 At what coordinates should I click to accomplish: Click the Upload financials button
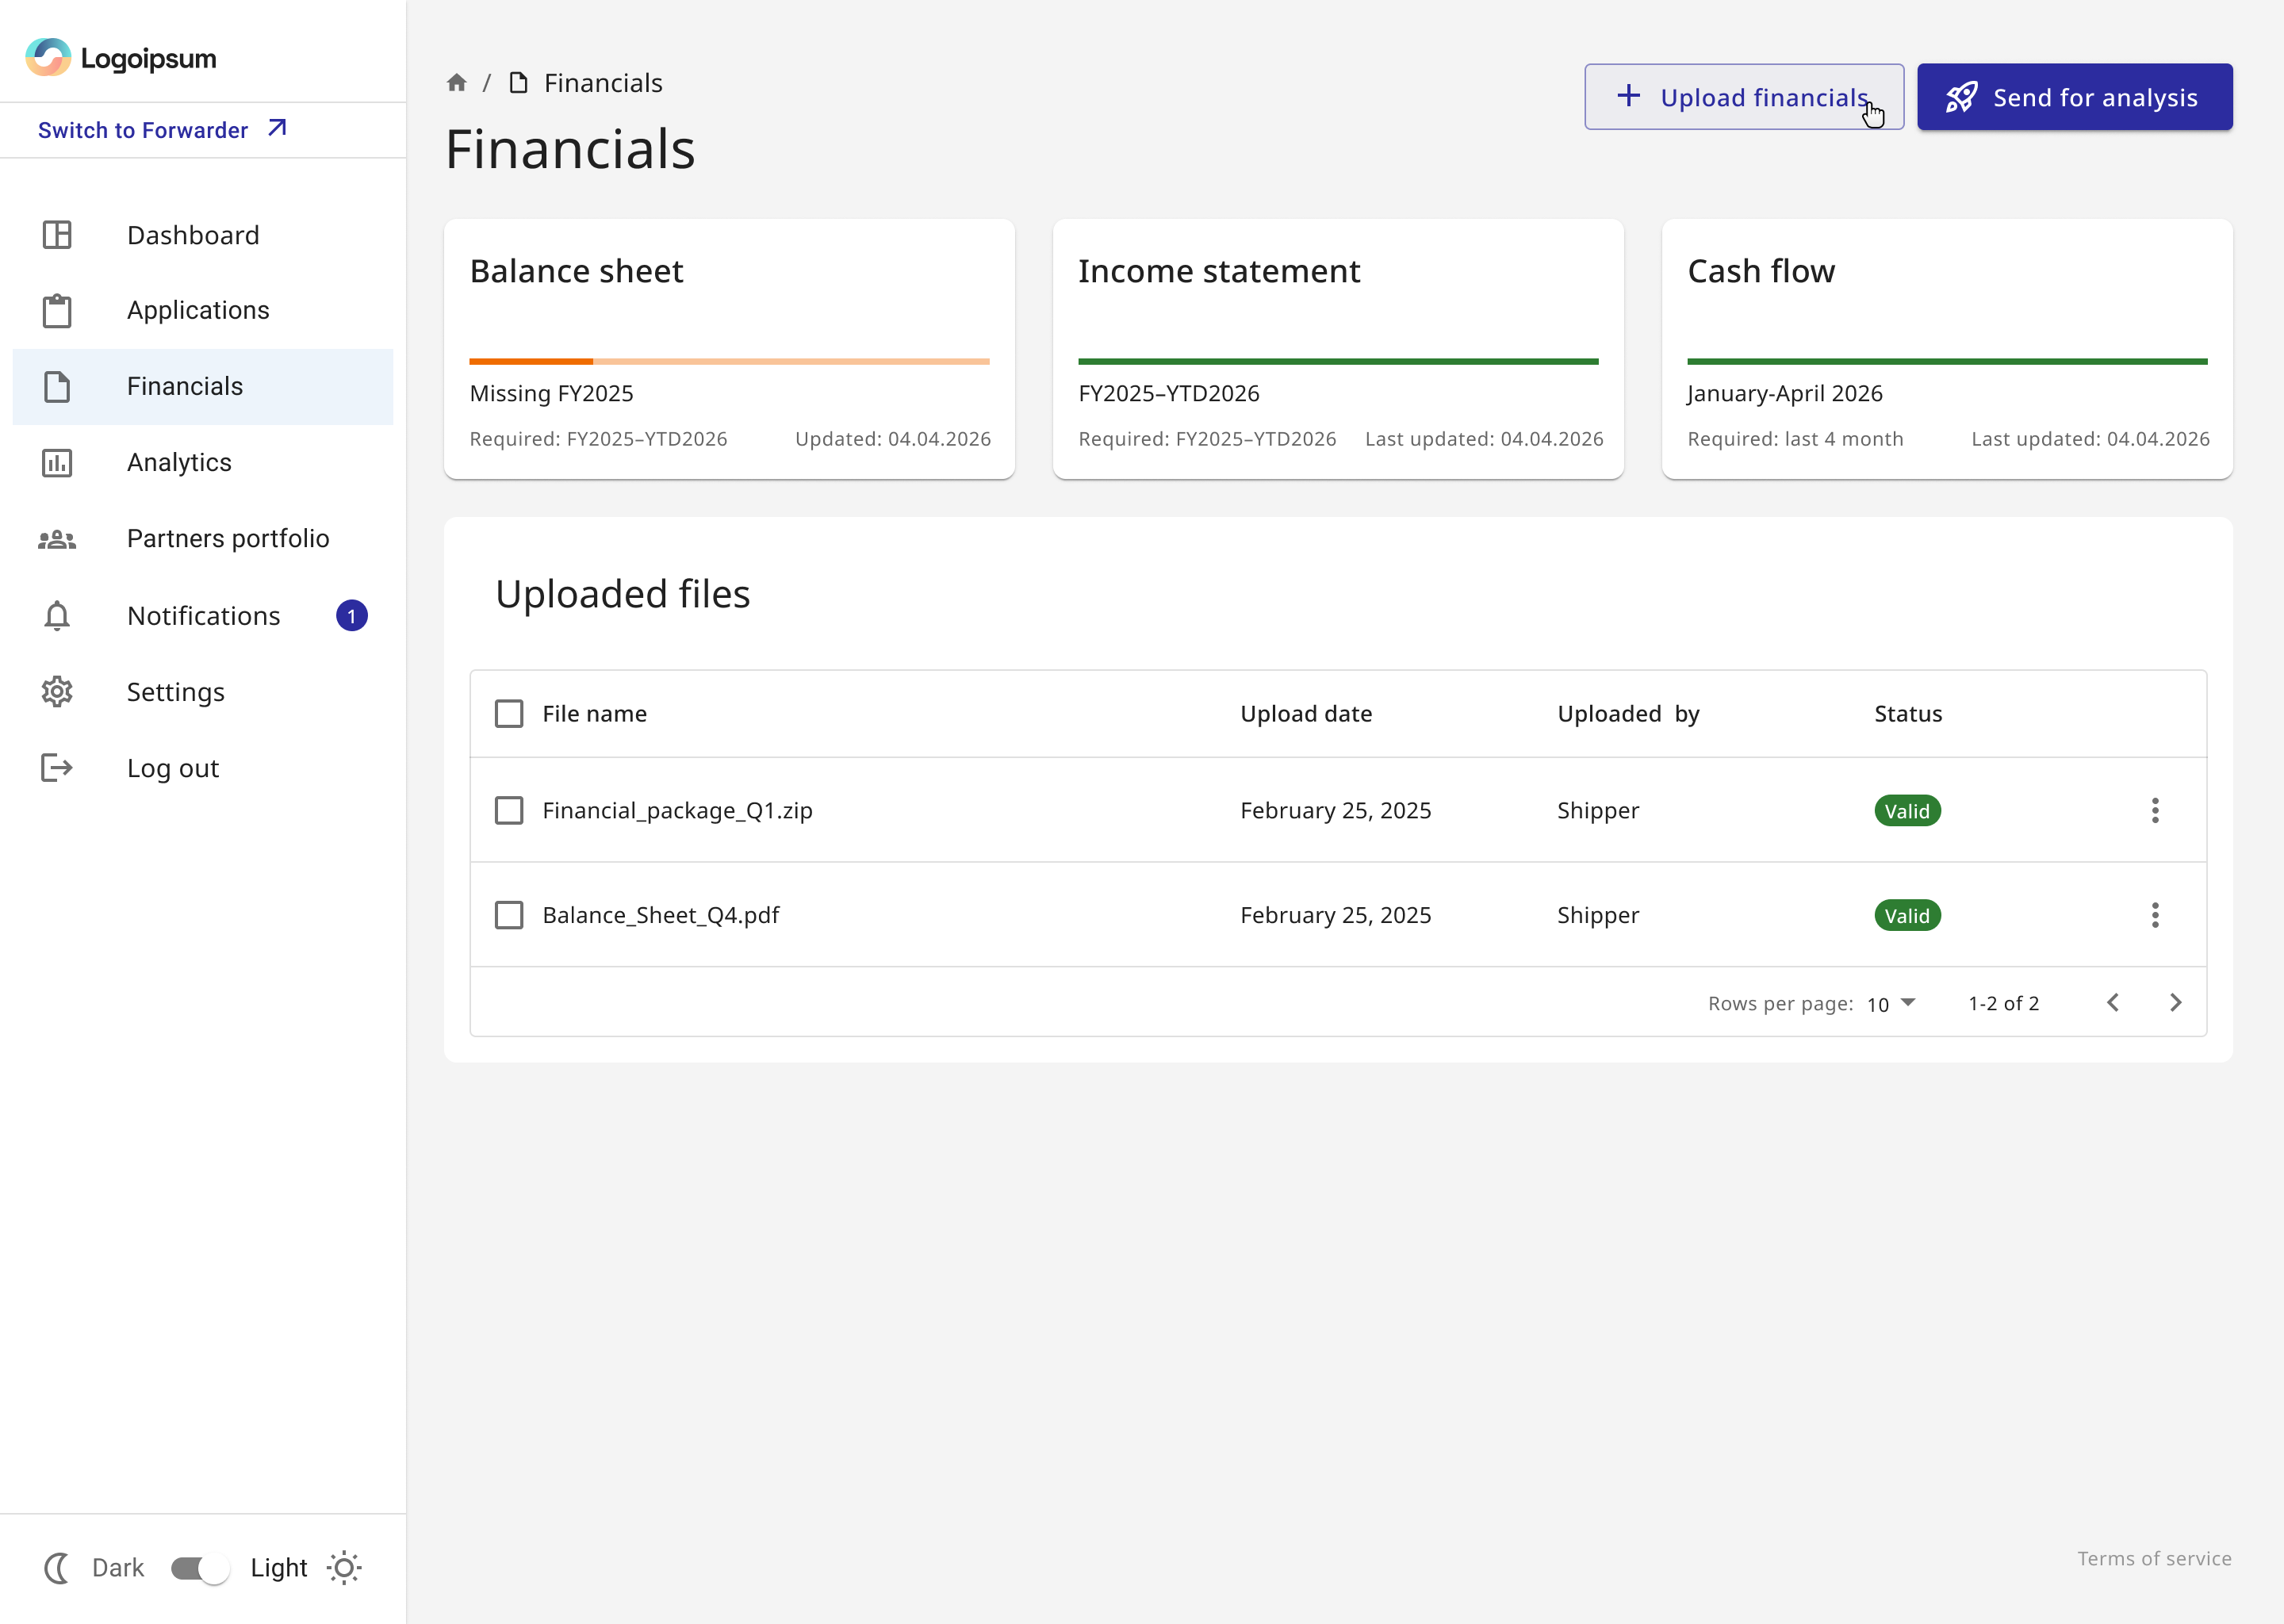click(1744, 97)
